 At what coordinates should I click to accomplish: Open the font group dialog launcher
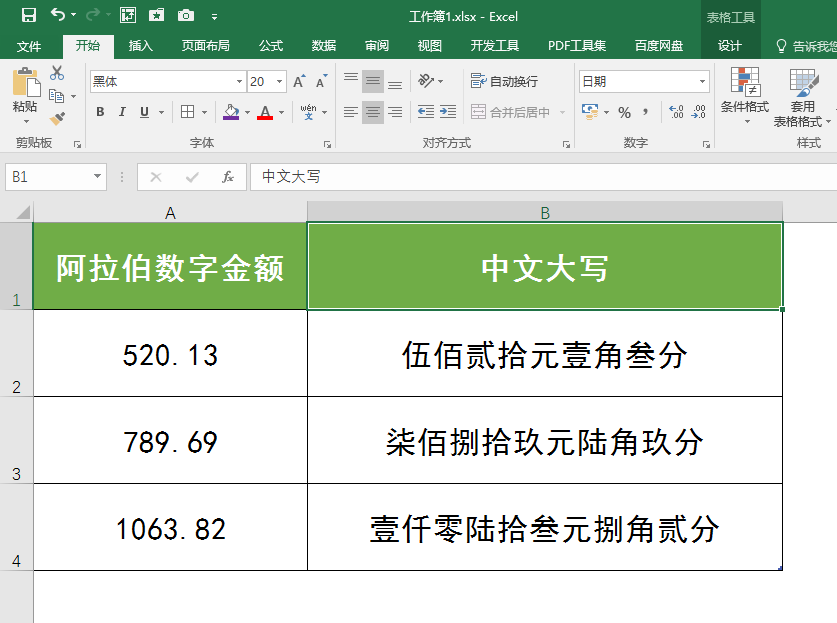pos(327,144)
